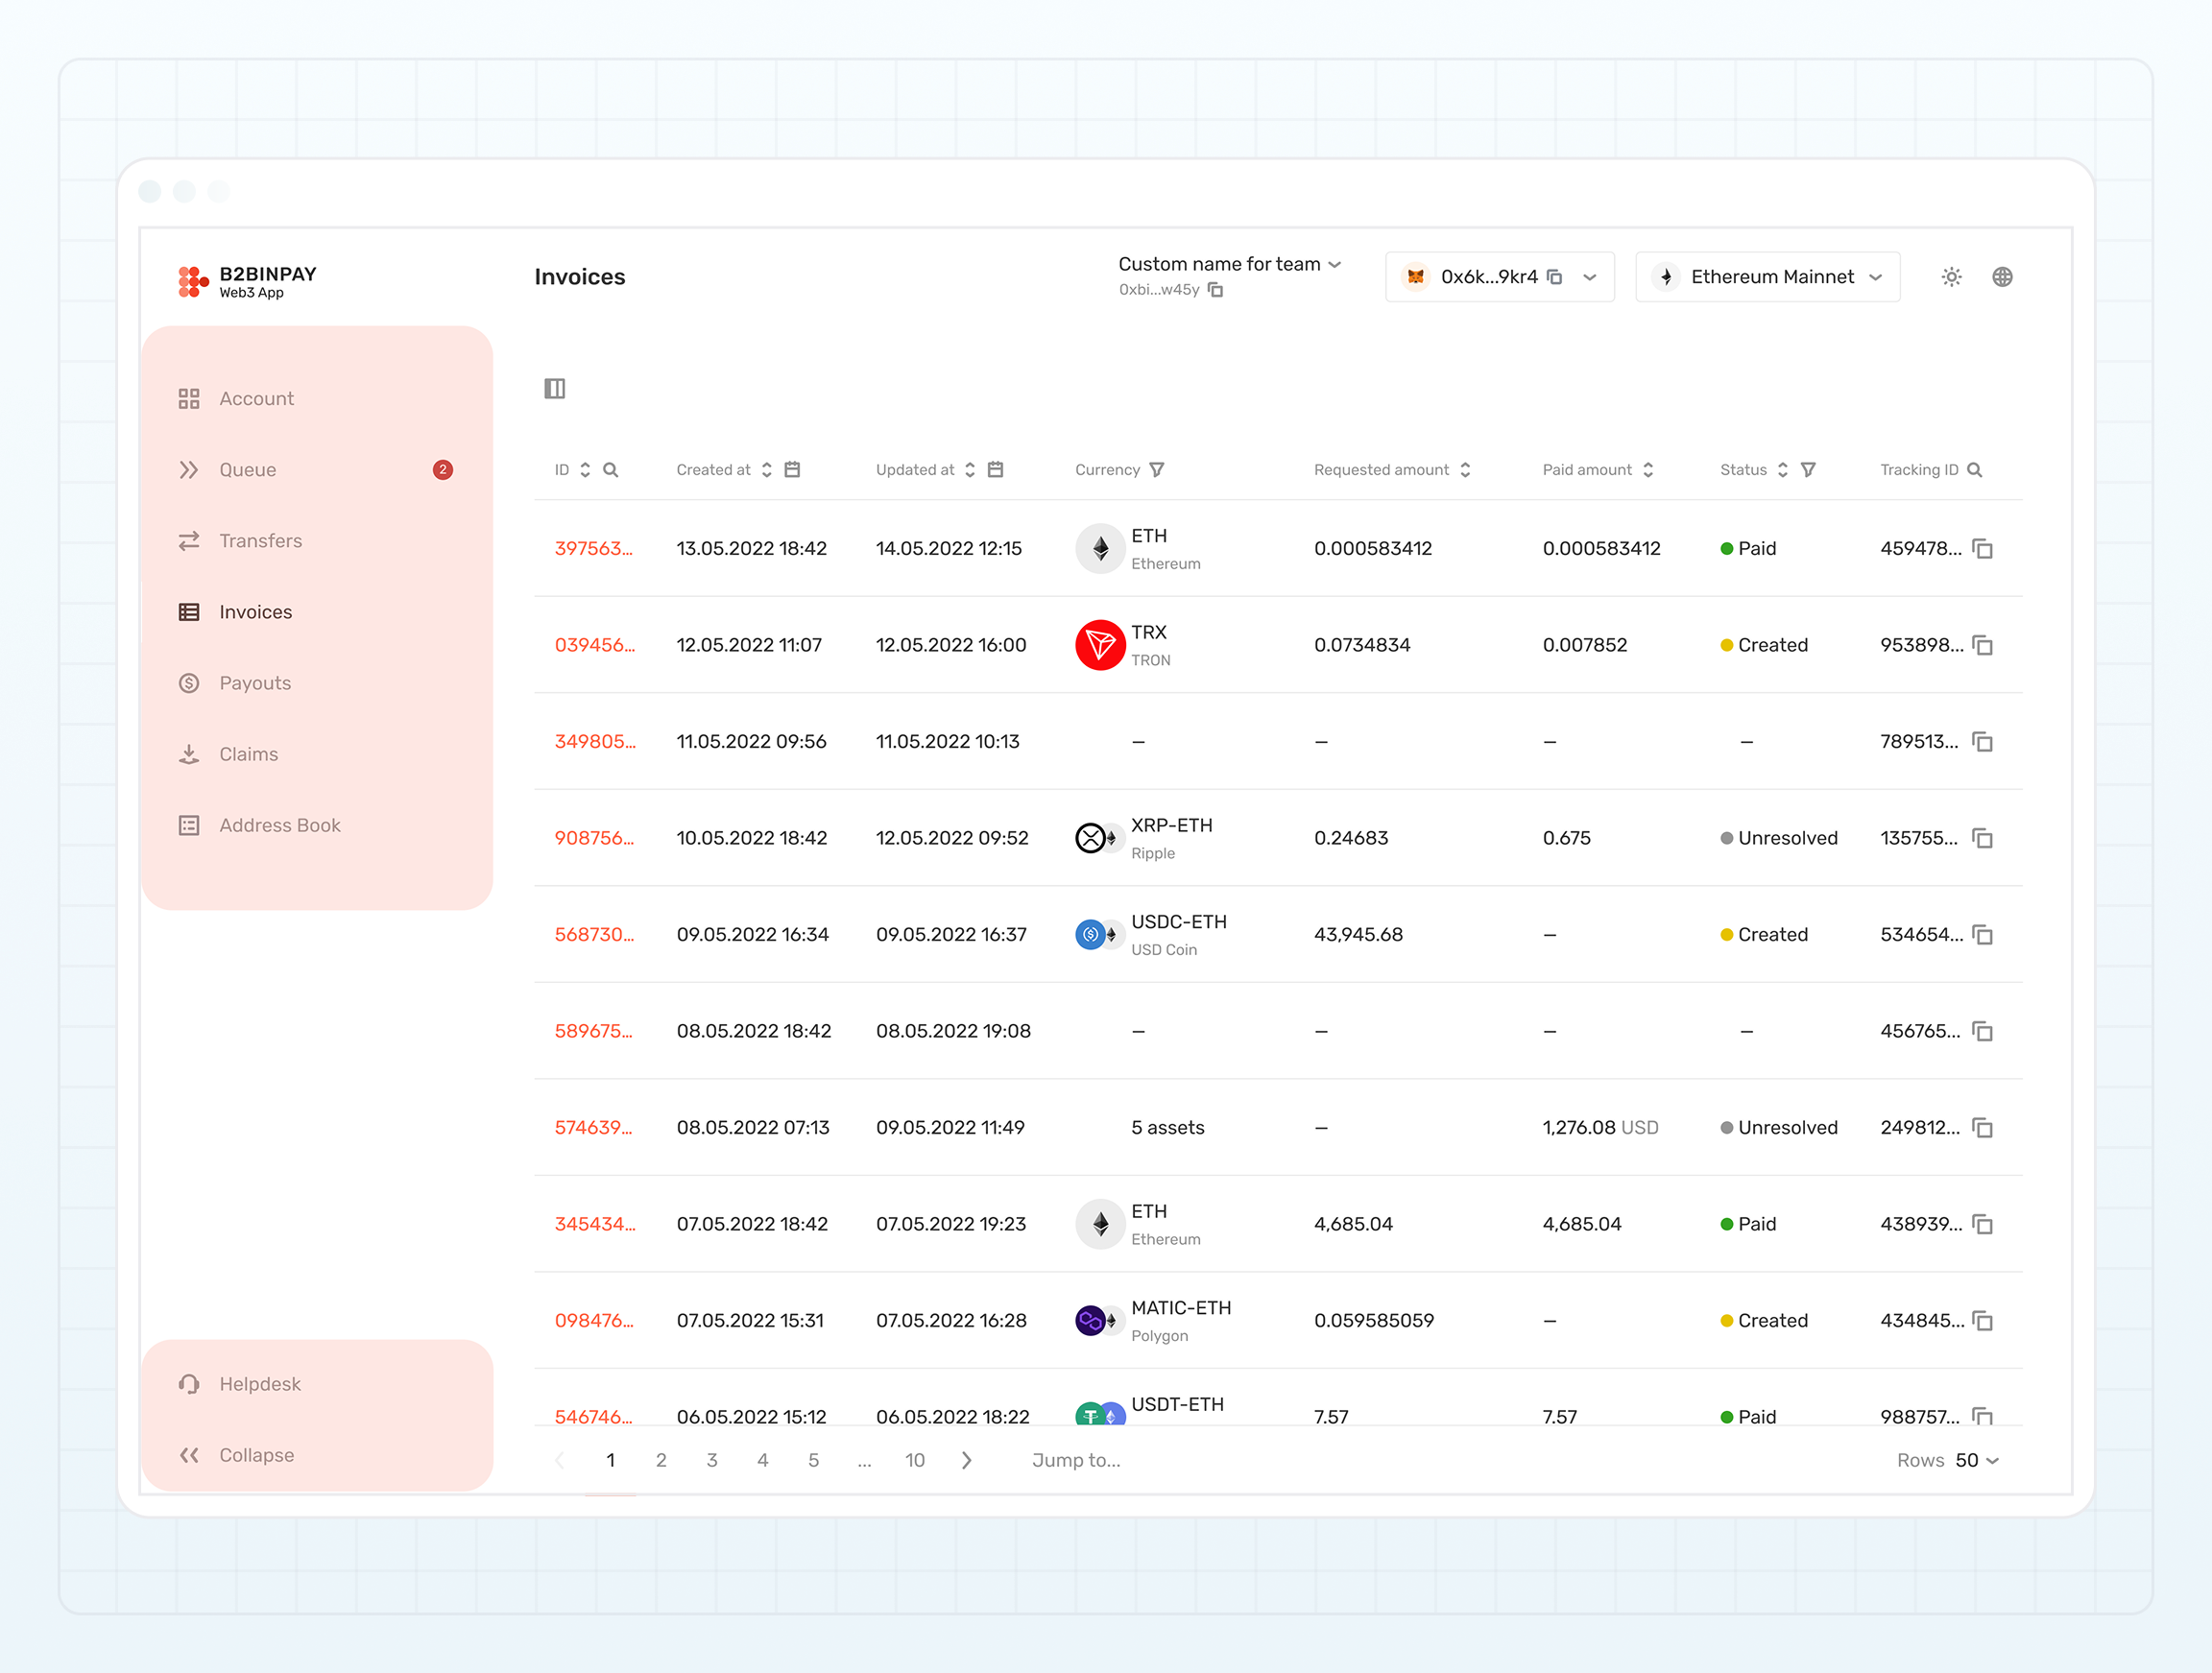The width and height of the screenshot is (2212, 1673).
Task: Open Payouts in the sidebar
Action: [x=255, y=683]
